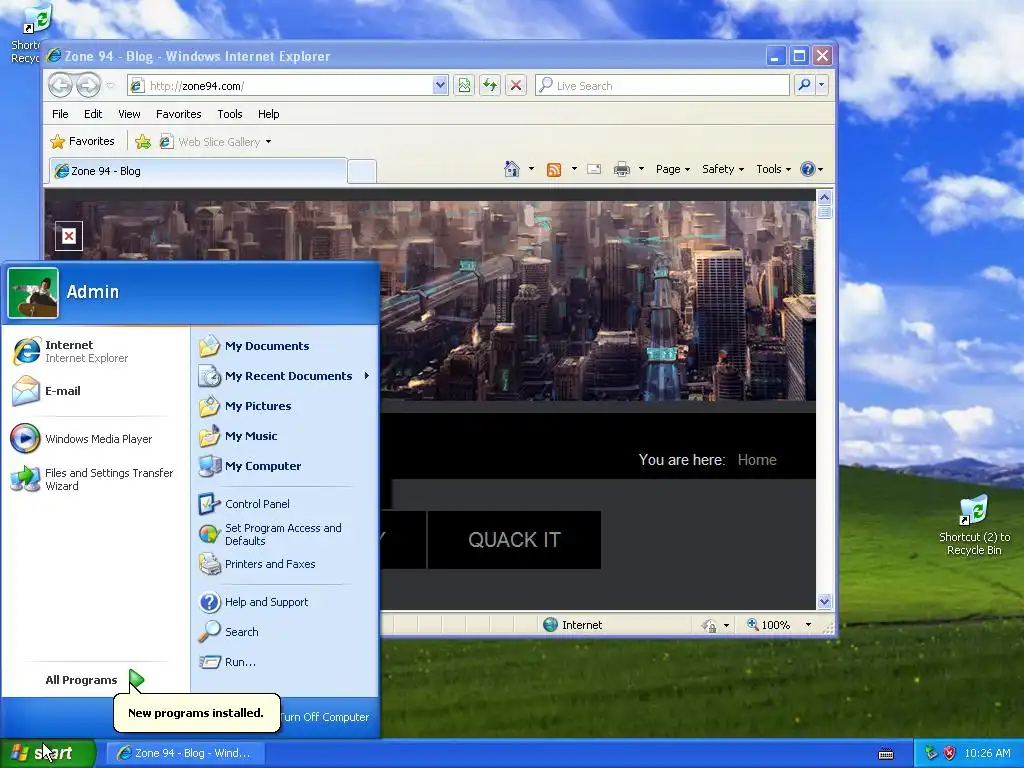Viewport: 1024px width, 768px height.
Task: Open the command bar Tools dropdown
Action: click(x=773, y=169)
